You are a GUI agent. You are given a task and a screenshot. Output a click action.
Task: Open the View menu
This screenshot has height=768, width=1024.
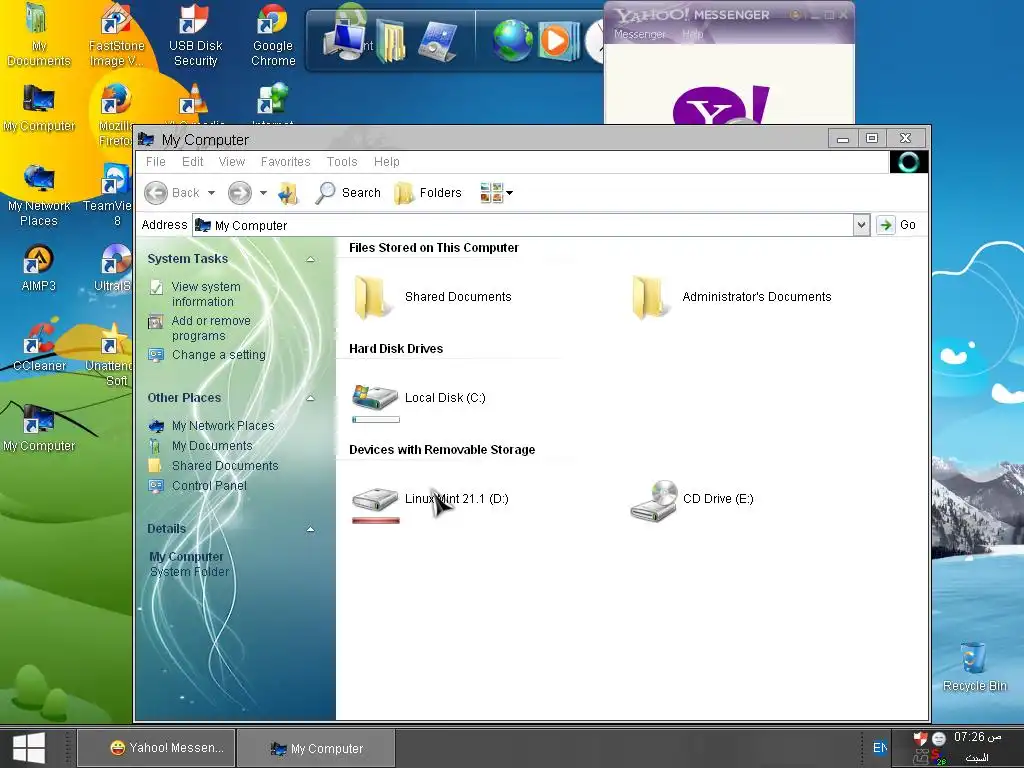point(232,161)
